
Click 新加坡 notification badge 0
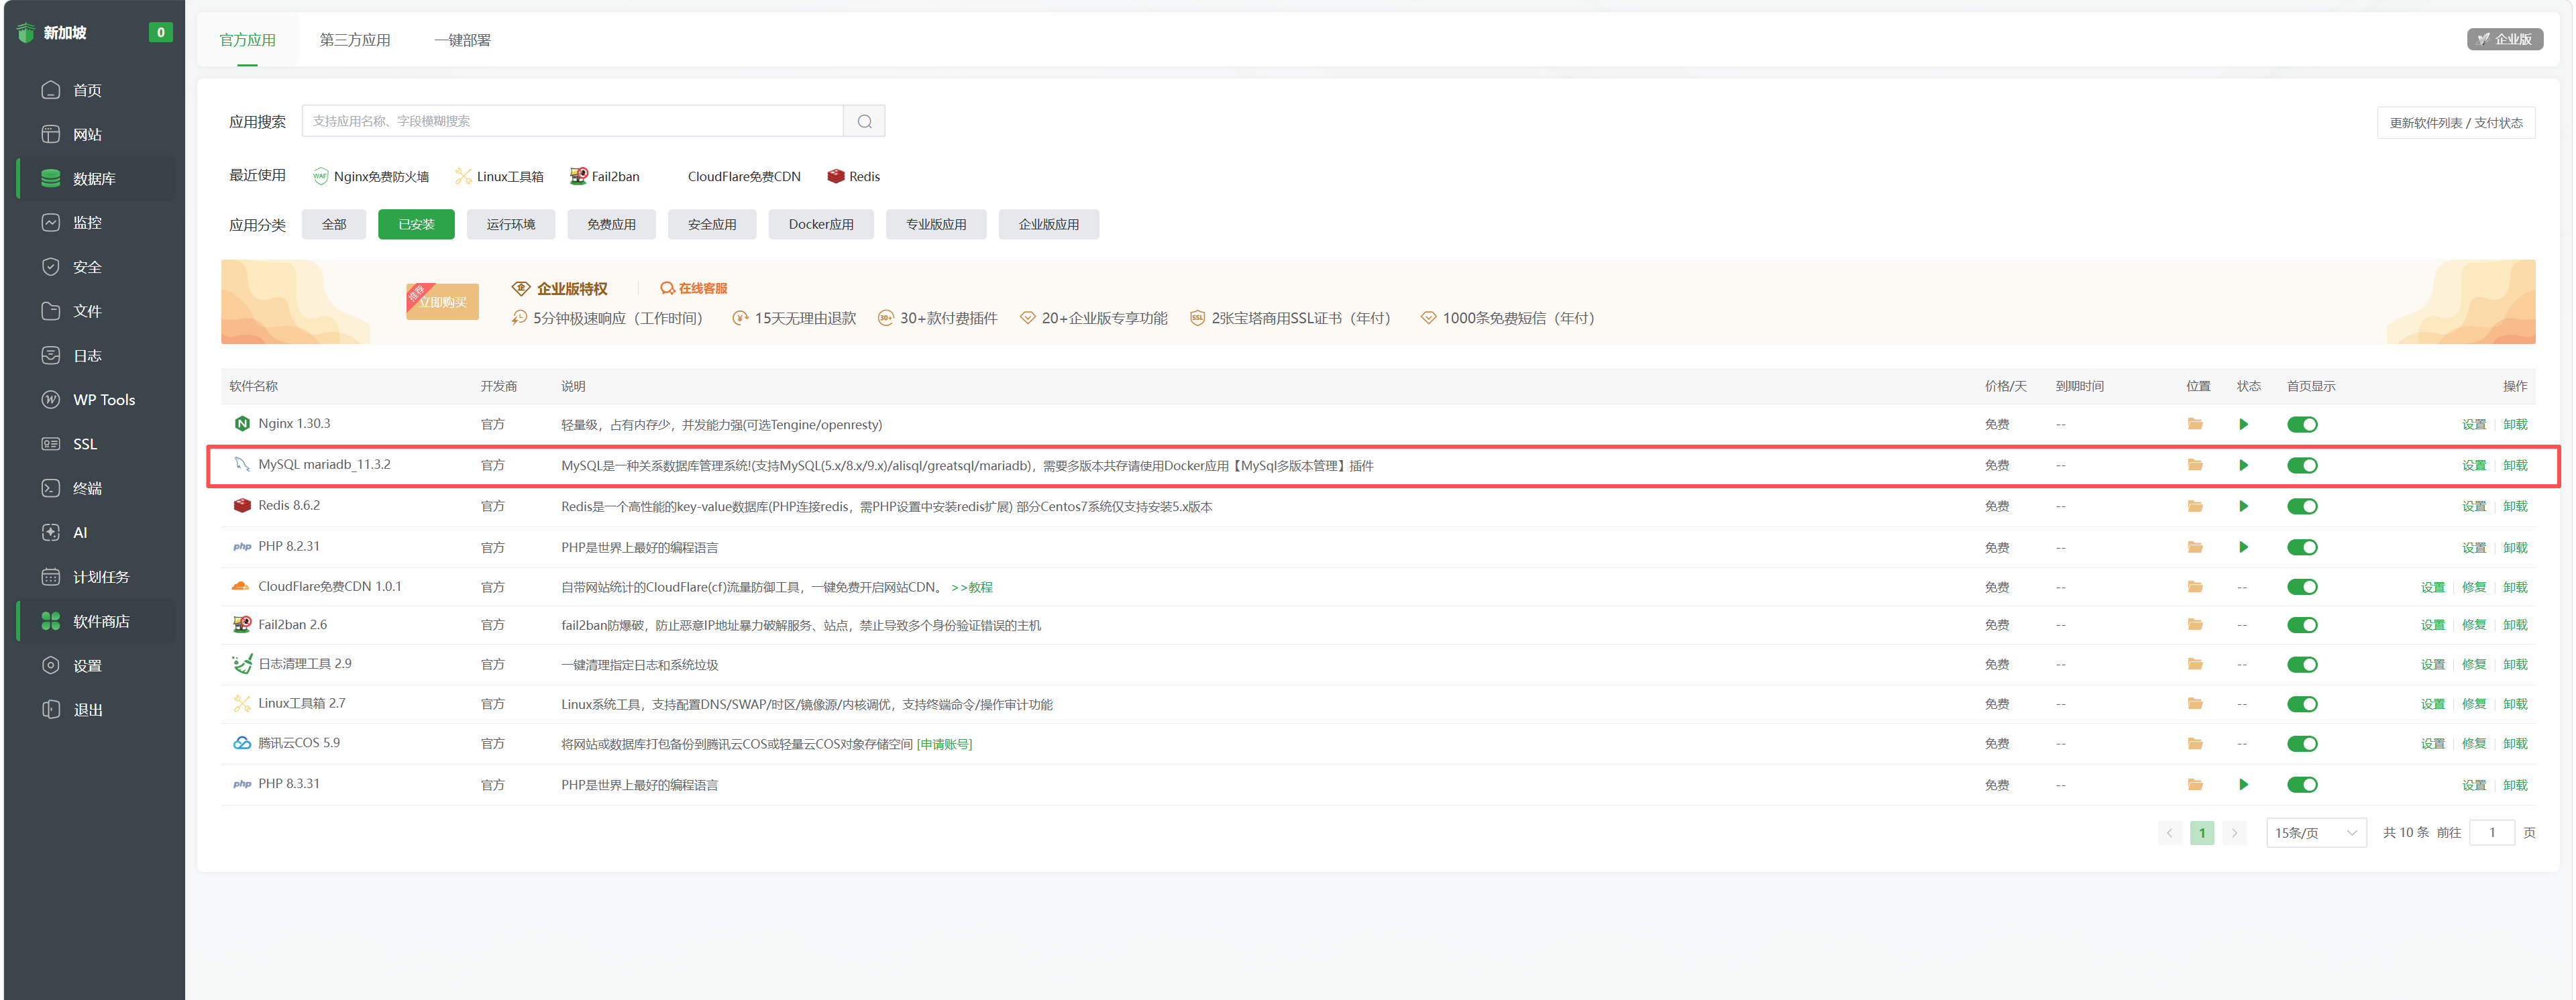pos(160,32)
